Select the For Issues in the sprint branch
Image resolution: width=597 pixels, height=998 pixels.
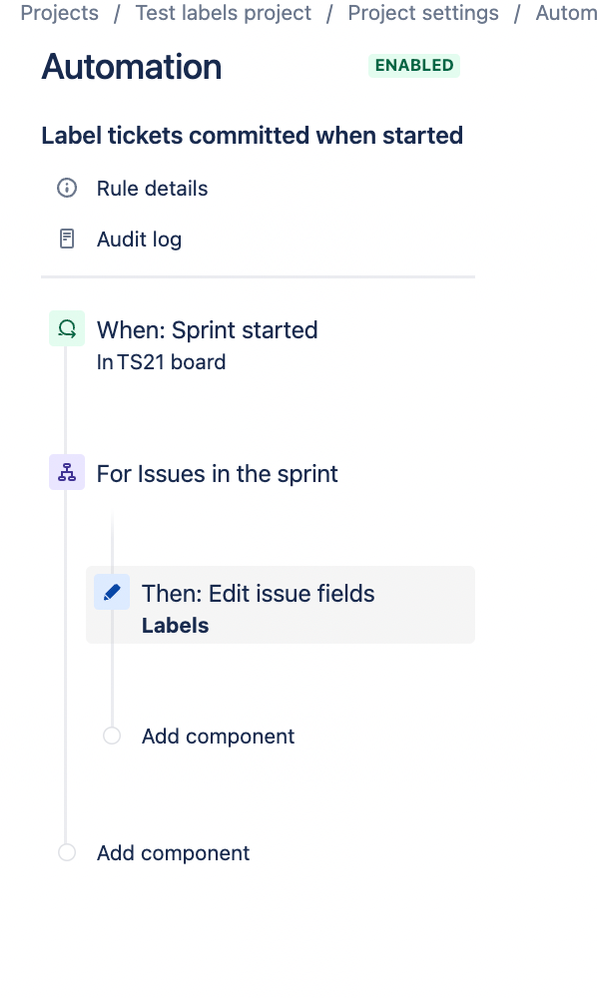click(217, 474)
